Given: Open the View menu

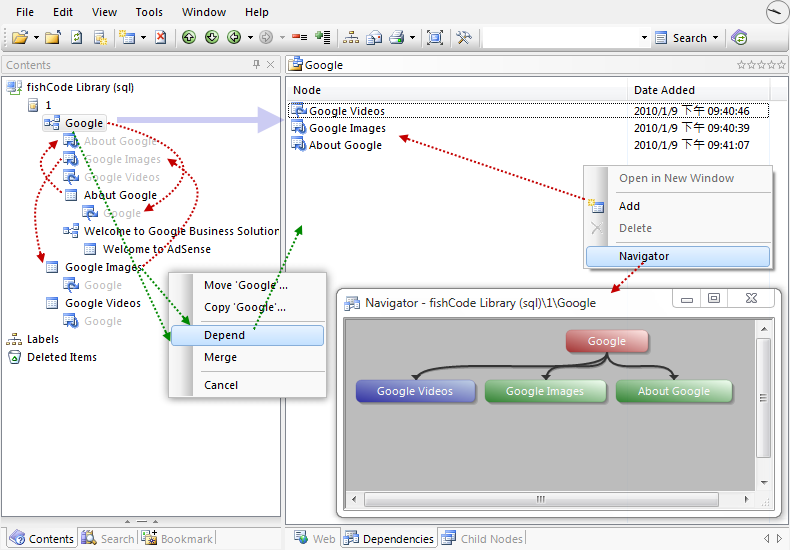Looking at the screenshot, I should (104, 12).
